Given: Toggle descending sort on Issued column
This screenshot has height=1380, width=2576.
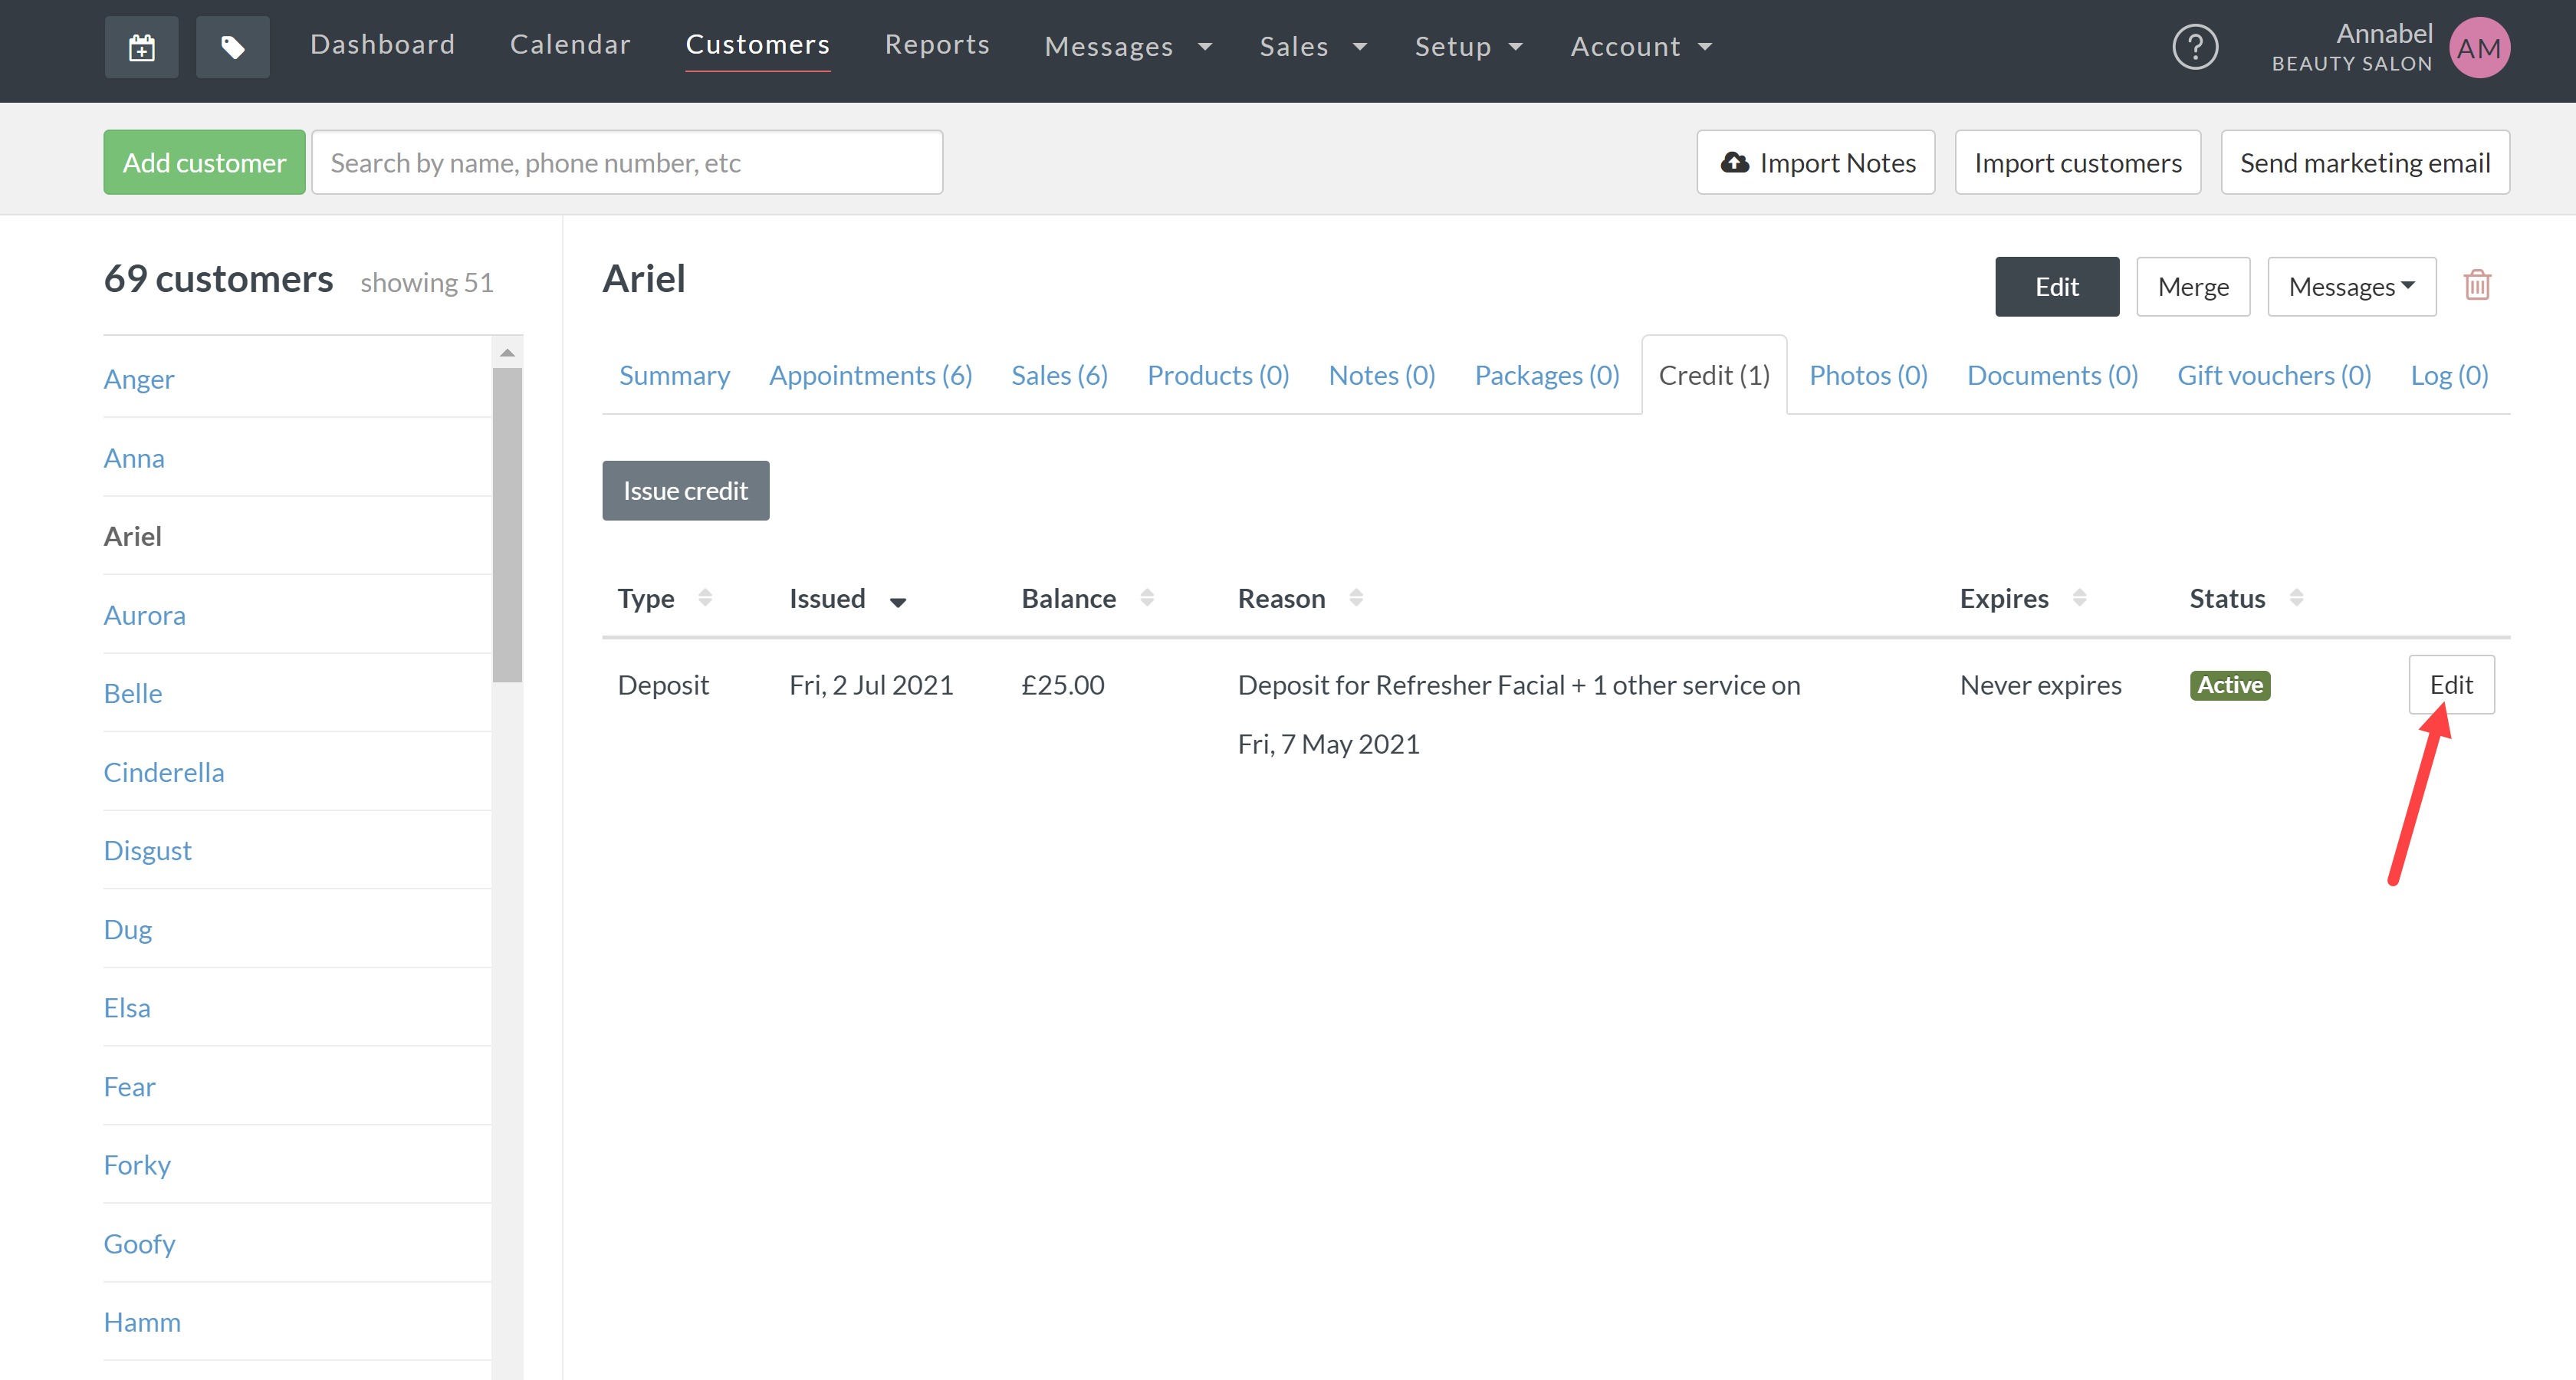Looking at the screenshot, I should [x=897, y=601].
